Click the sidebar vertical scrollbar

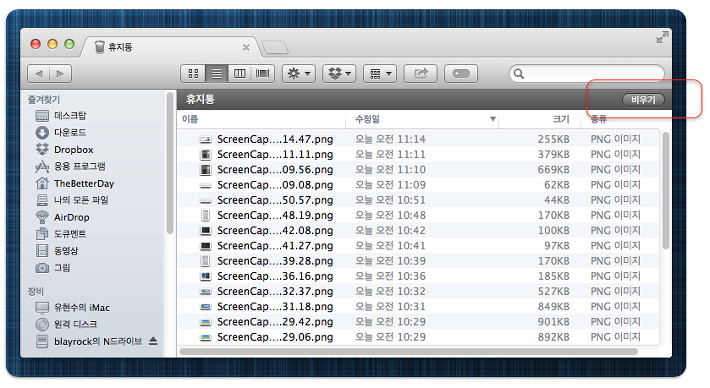pyautogui.click(x=170, y=163)
